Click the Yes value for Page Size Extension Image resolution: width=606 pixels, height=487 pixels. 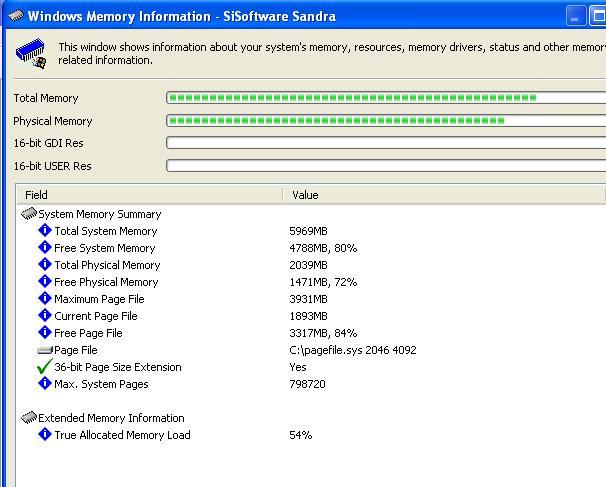pyautogui.click(x=298, y=367)
